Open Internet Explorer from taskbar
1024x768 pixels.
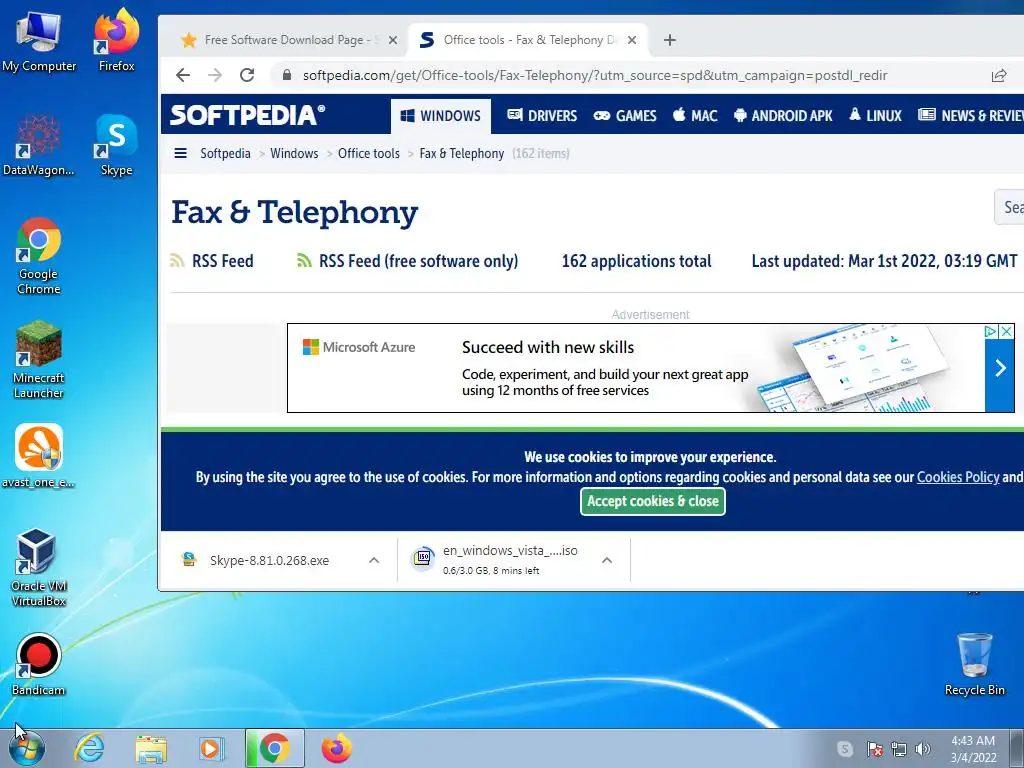[89, 748]
